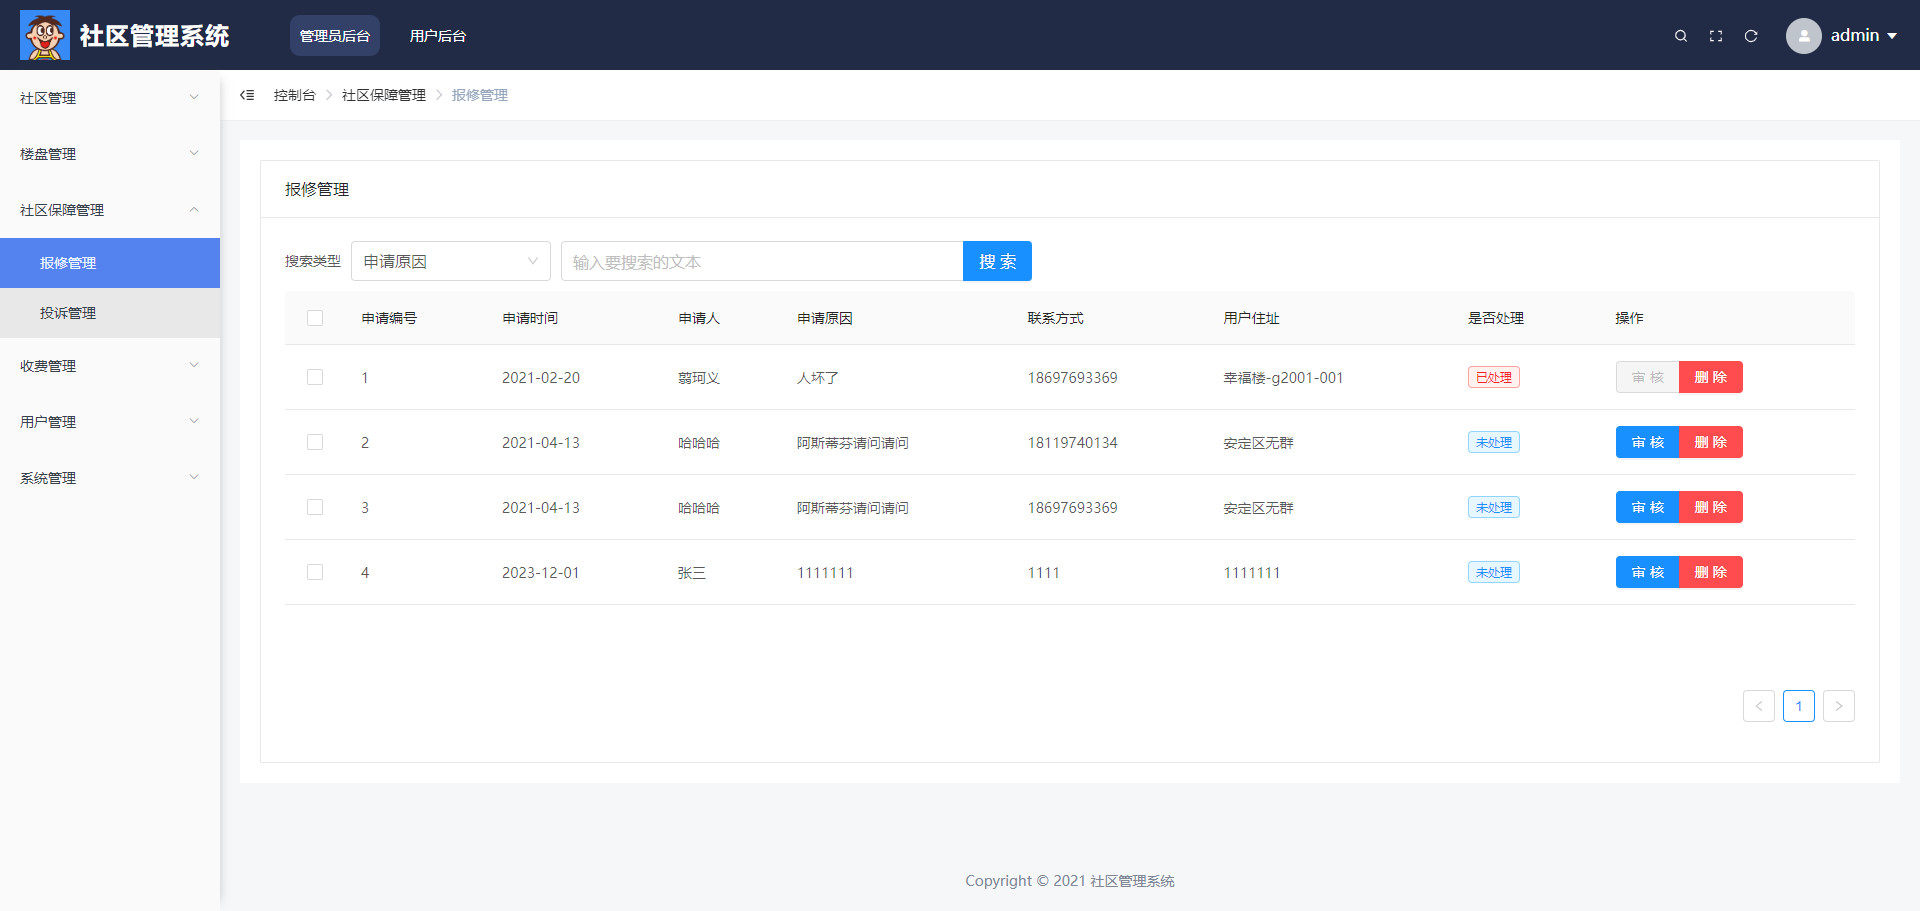Toggle fullscreen mode icon

point(1716,36)
